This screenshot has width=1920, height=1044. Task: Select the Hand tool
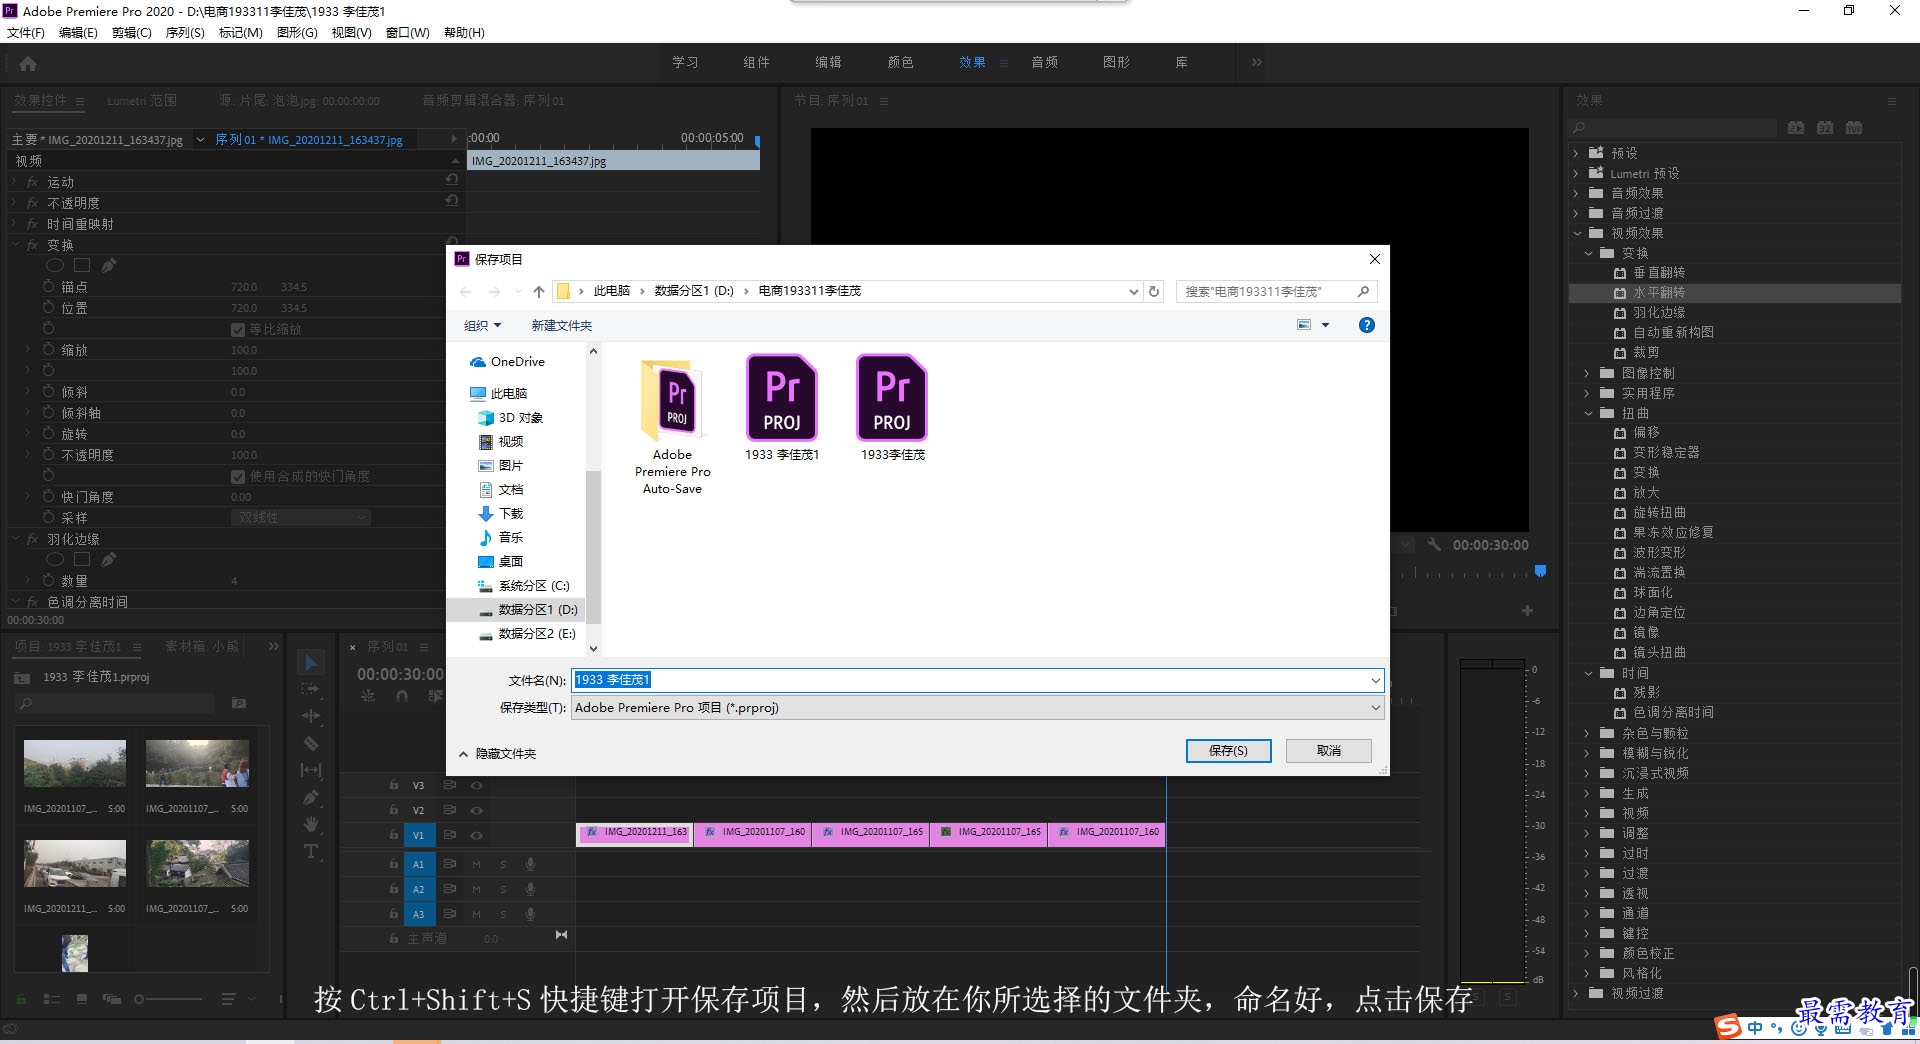click(x=311, y=824)
